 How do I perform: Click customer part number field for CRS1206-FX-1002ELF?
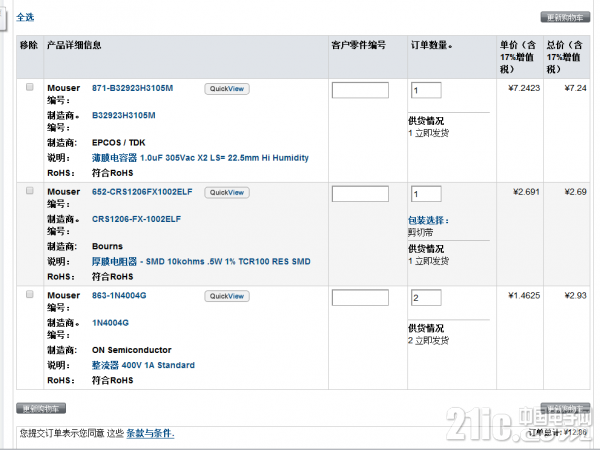click(x=360, y=194)
